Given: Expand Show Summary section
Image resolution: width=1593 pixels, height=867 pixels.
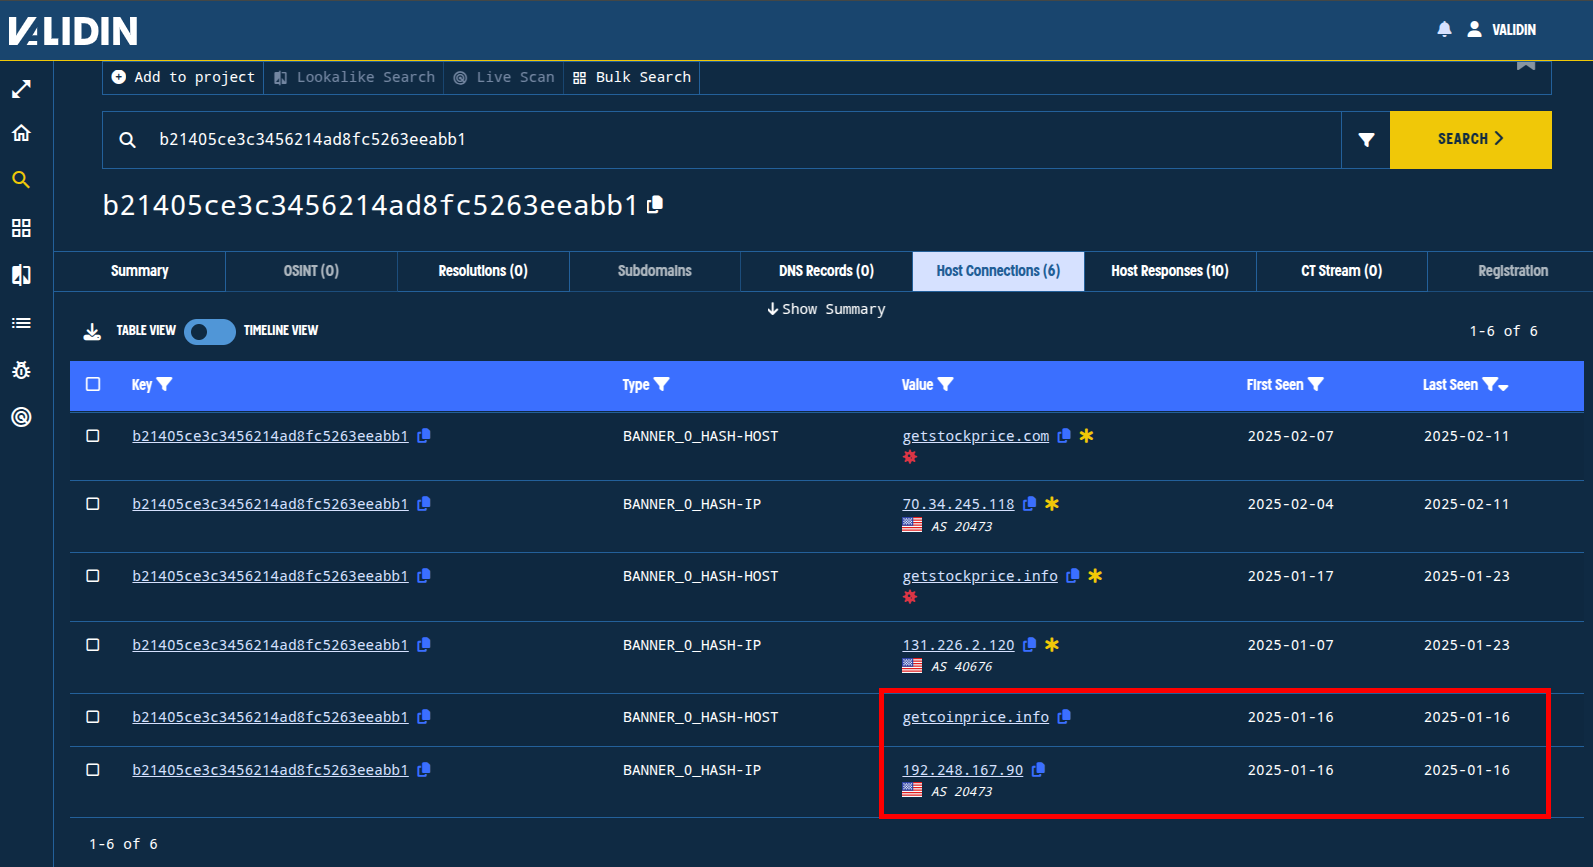Looking at the screenshot, I should click(826, 309).
